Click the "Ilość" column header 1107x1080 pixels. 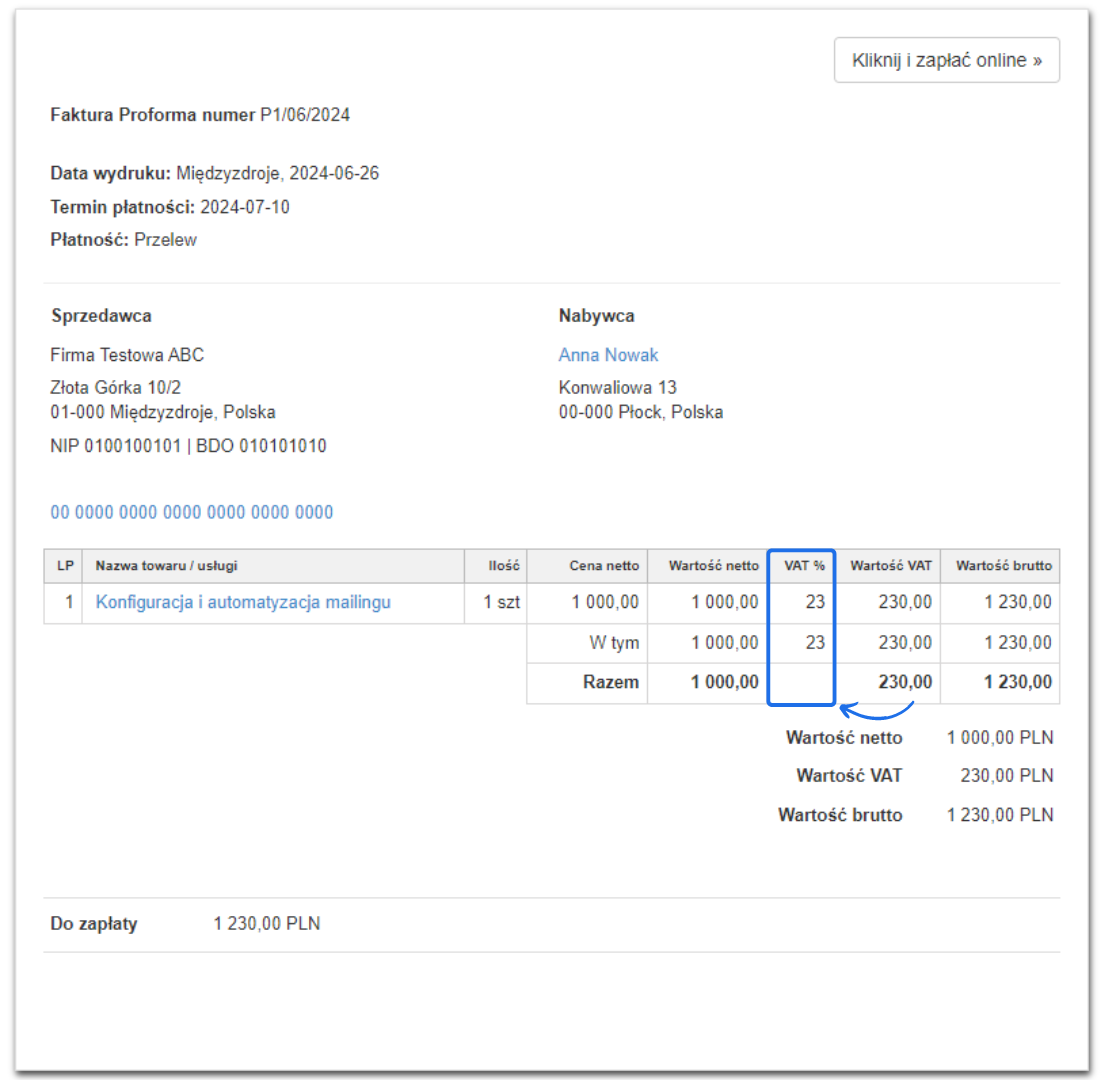pyautogui.click(x=504, y=566)
